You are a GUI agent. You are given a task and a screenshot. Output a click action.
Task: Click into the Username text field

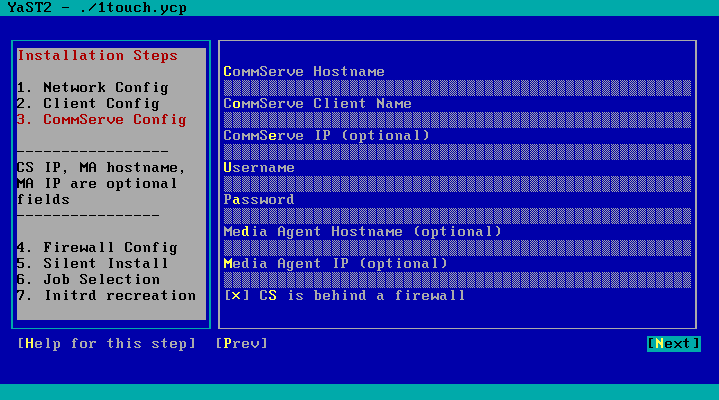[456, 183]
